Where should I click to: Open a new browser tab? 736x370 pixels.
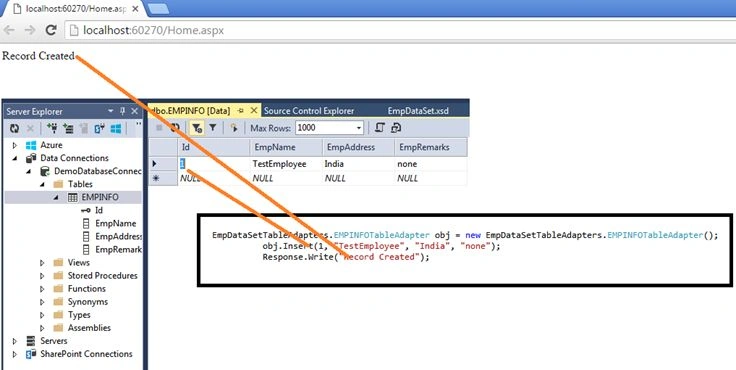[x=159, y=8]
